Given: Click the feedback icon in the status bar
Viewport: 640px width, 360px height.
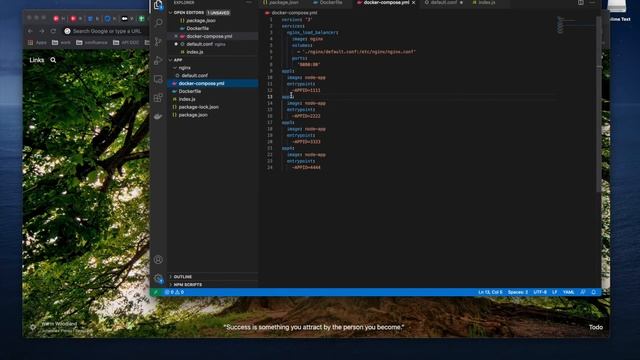Looking at the screenshot, I should (x=583, y=292).
